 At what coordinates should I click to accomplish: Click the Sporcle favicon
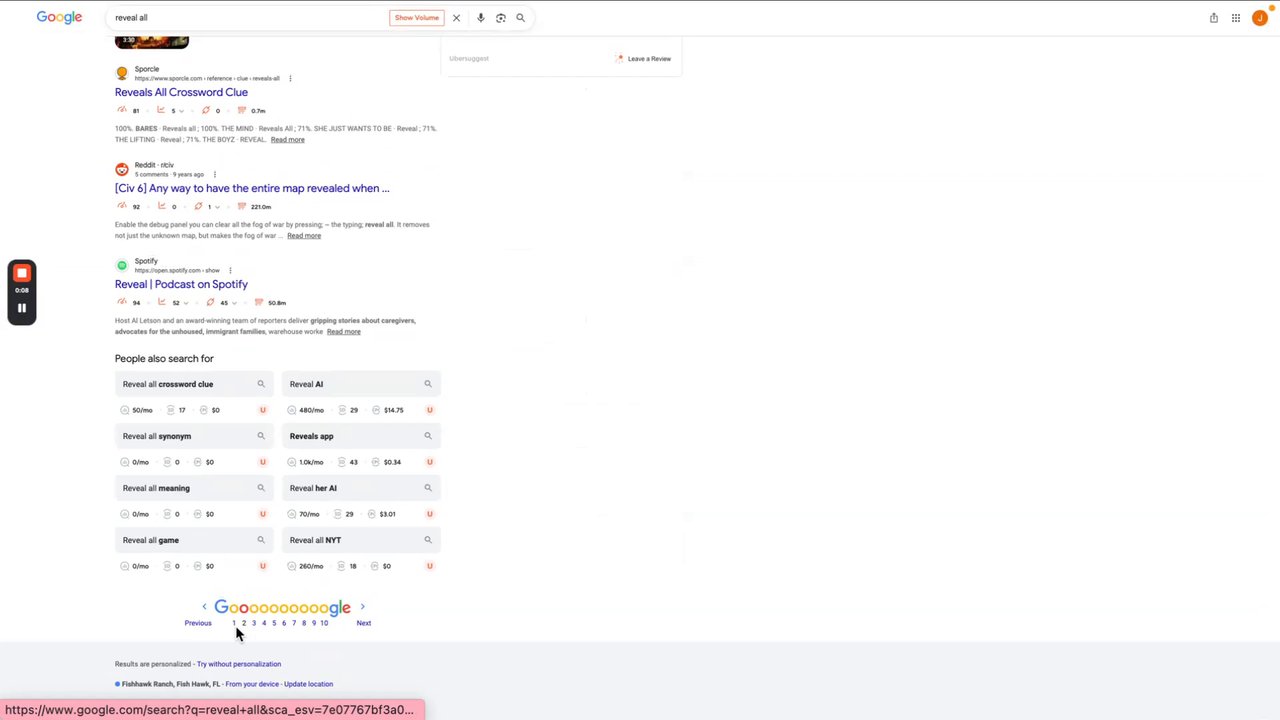122,73
